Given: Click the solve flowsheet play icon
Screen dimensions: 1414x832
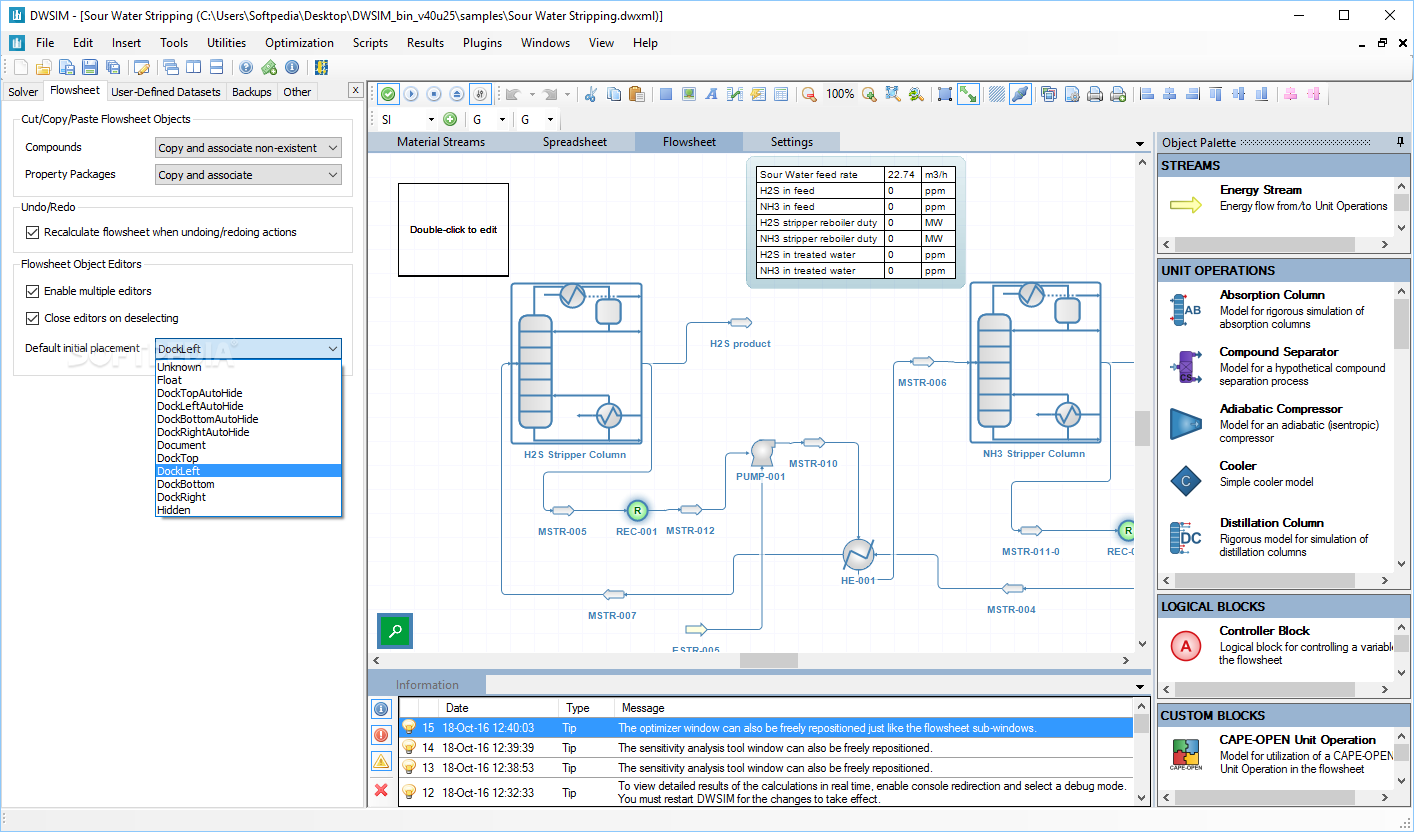Looking at the screenshot, I should [x=411, y=94].
